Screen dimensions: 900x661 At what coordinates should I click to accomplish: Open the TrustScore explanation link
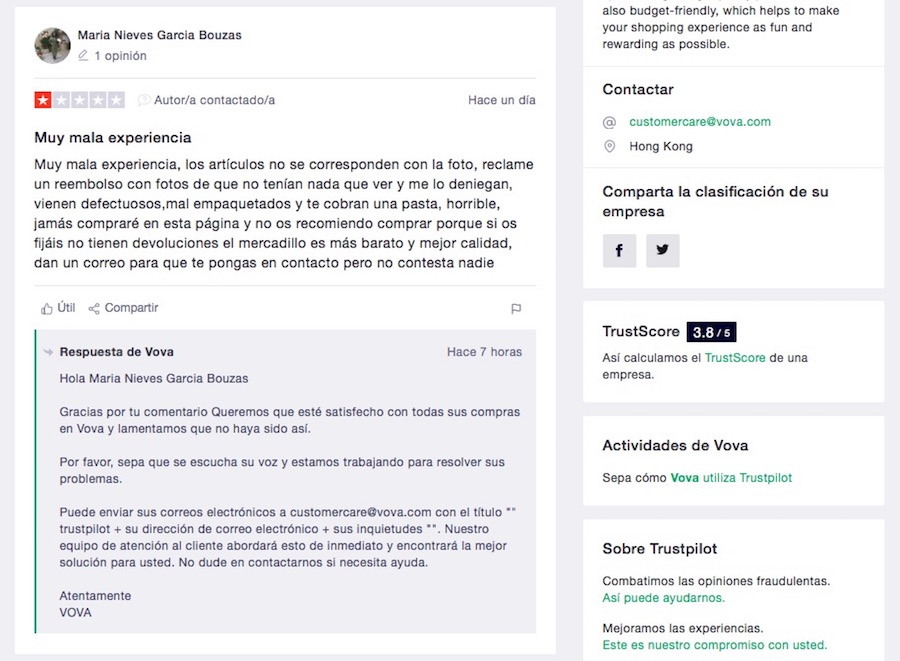coord(735,357)
